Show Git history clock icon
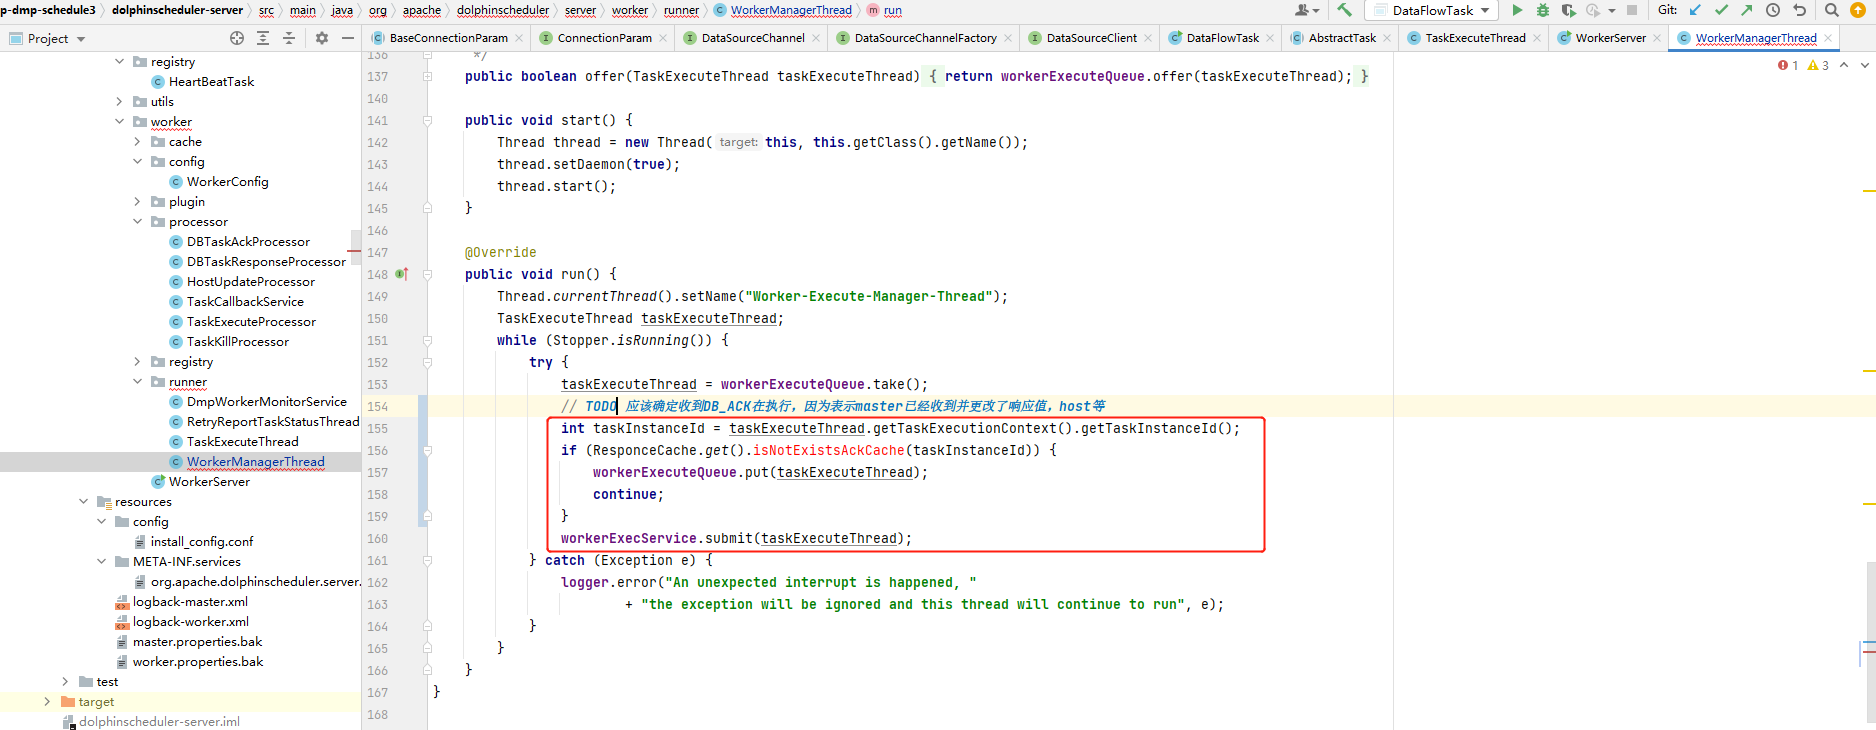This screenshot has height=730, width=1876. point(1773,10)
